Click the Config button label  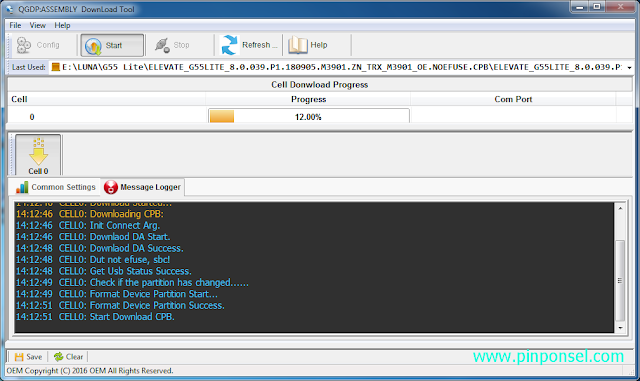(48, 45)
